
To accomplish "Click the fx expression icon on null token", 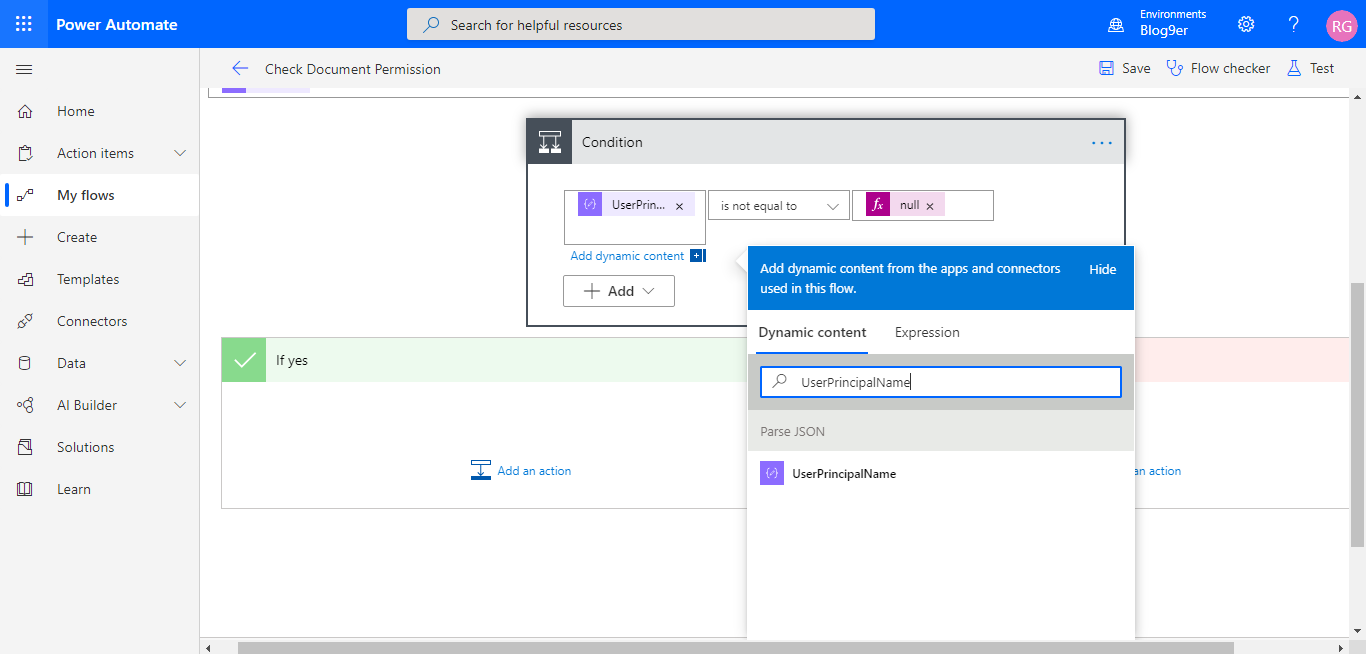I will click(878, 205).
